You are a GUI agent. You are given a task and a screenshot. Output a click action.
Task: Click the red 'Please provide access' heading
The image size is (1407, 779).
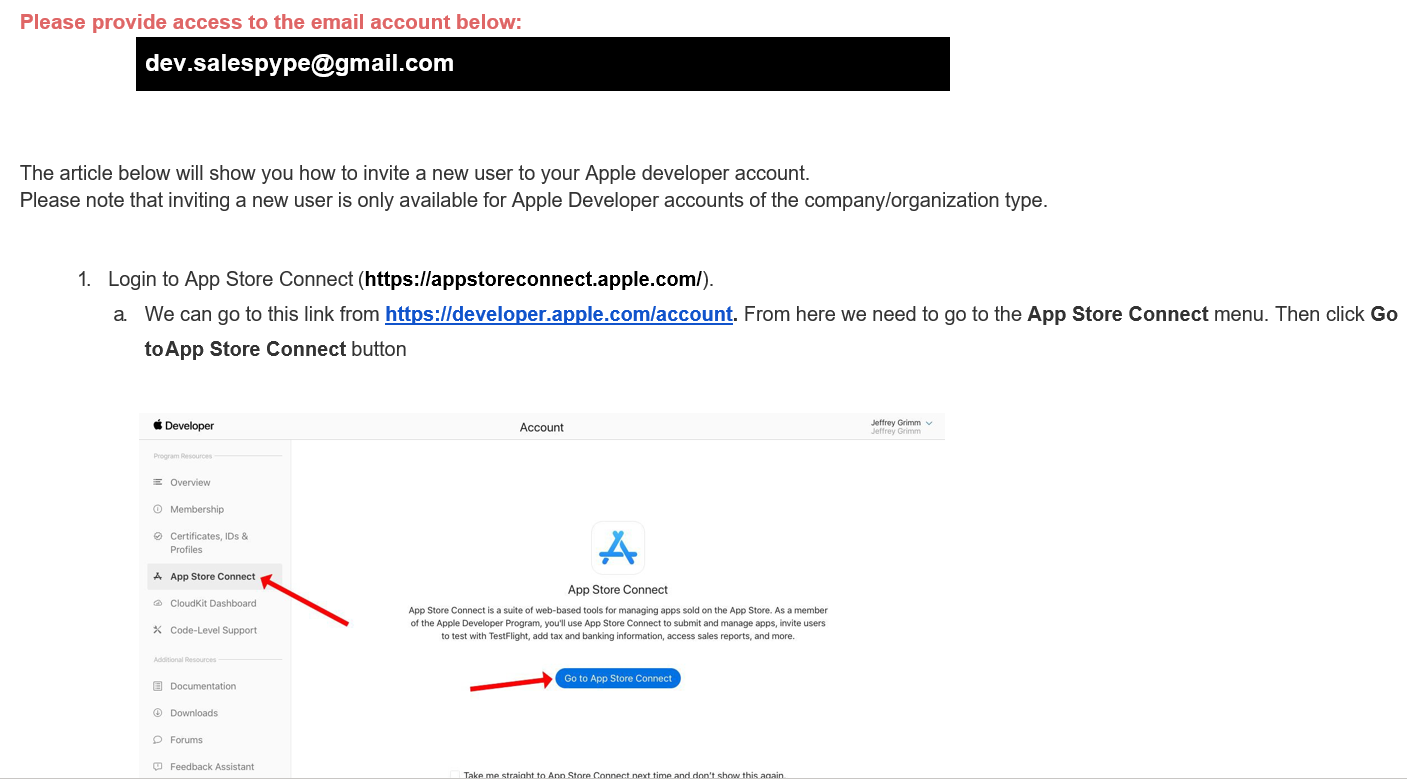(271, 22)
